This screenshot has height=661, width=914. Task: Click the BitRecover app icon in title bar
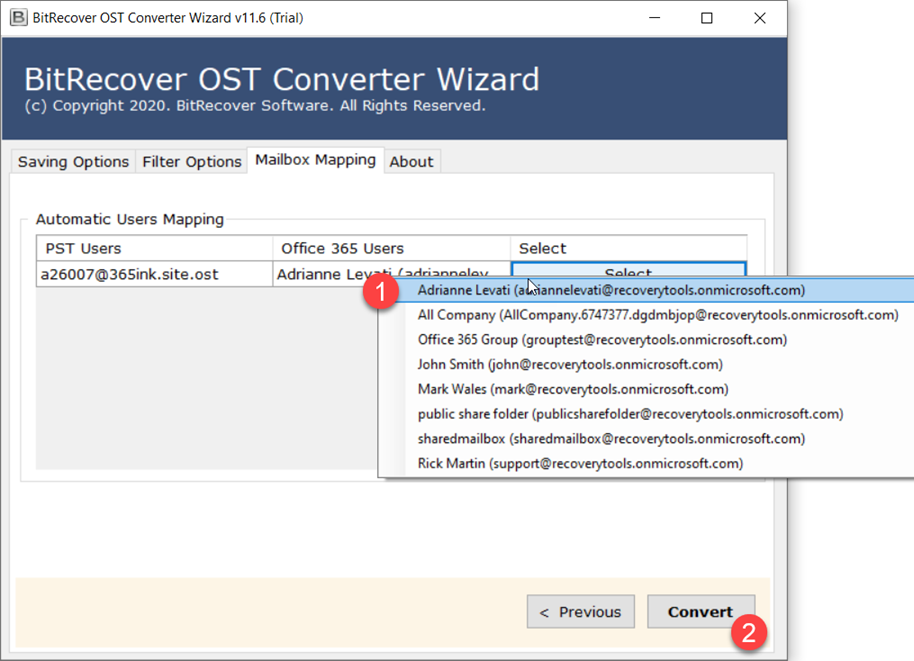coord(18,17)
